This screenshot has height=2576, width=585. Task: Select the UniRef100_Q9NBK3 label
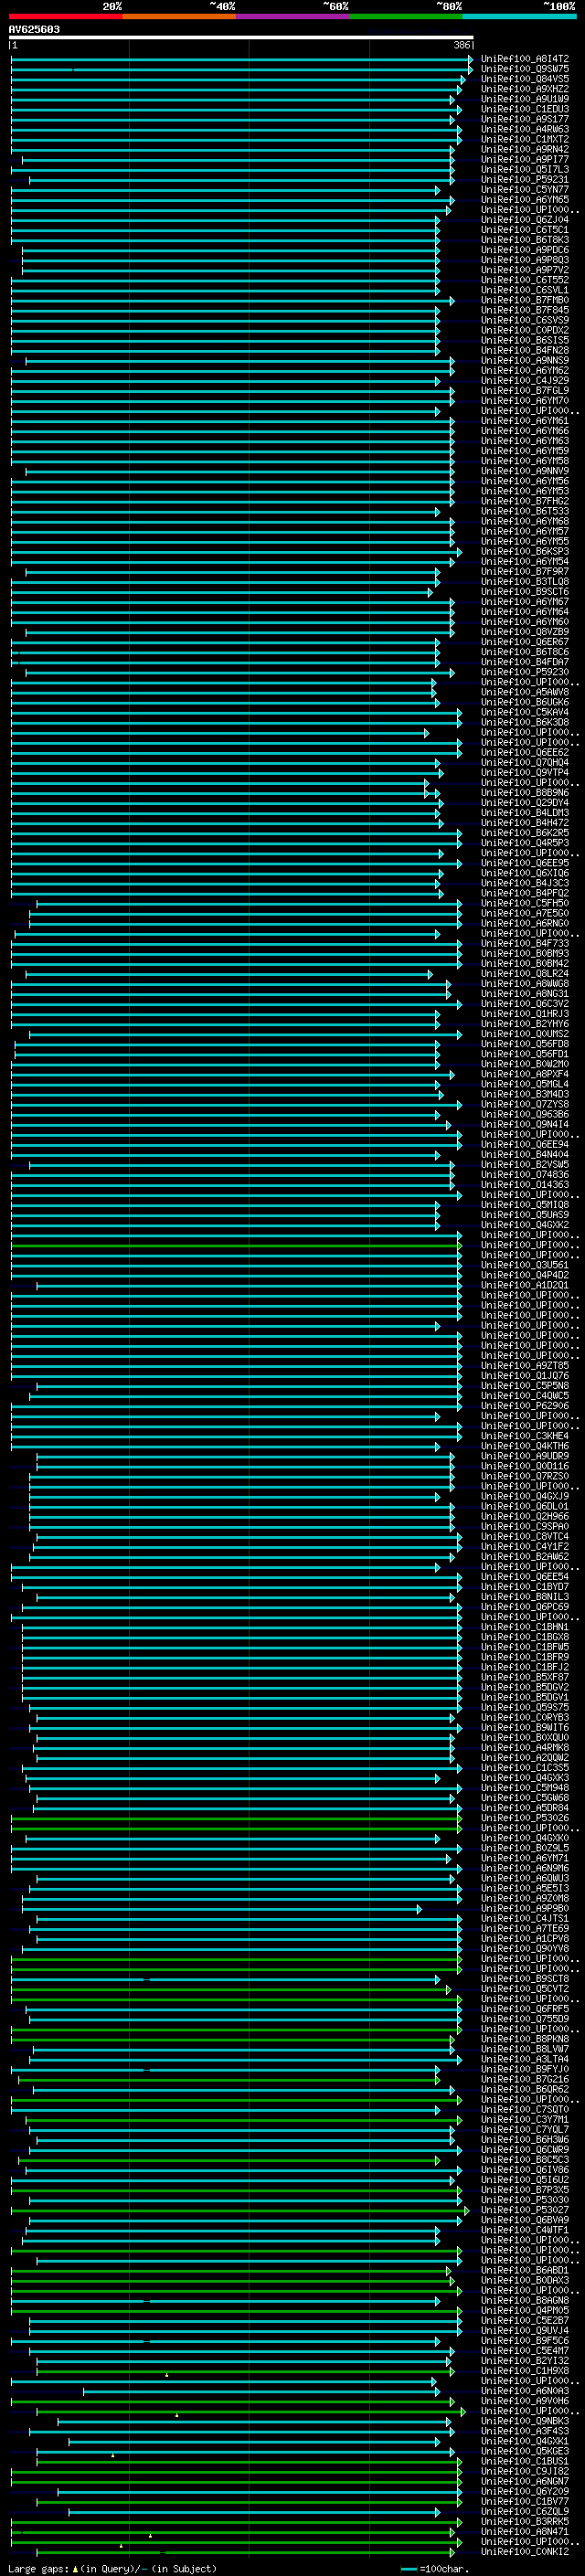[x=525, y=2421]
